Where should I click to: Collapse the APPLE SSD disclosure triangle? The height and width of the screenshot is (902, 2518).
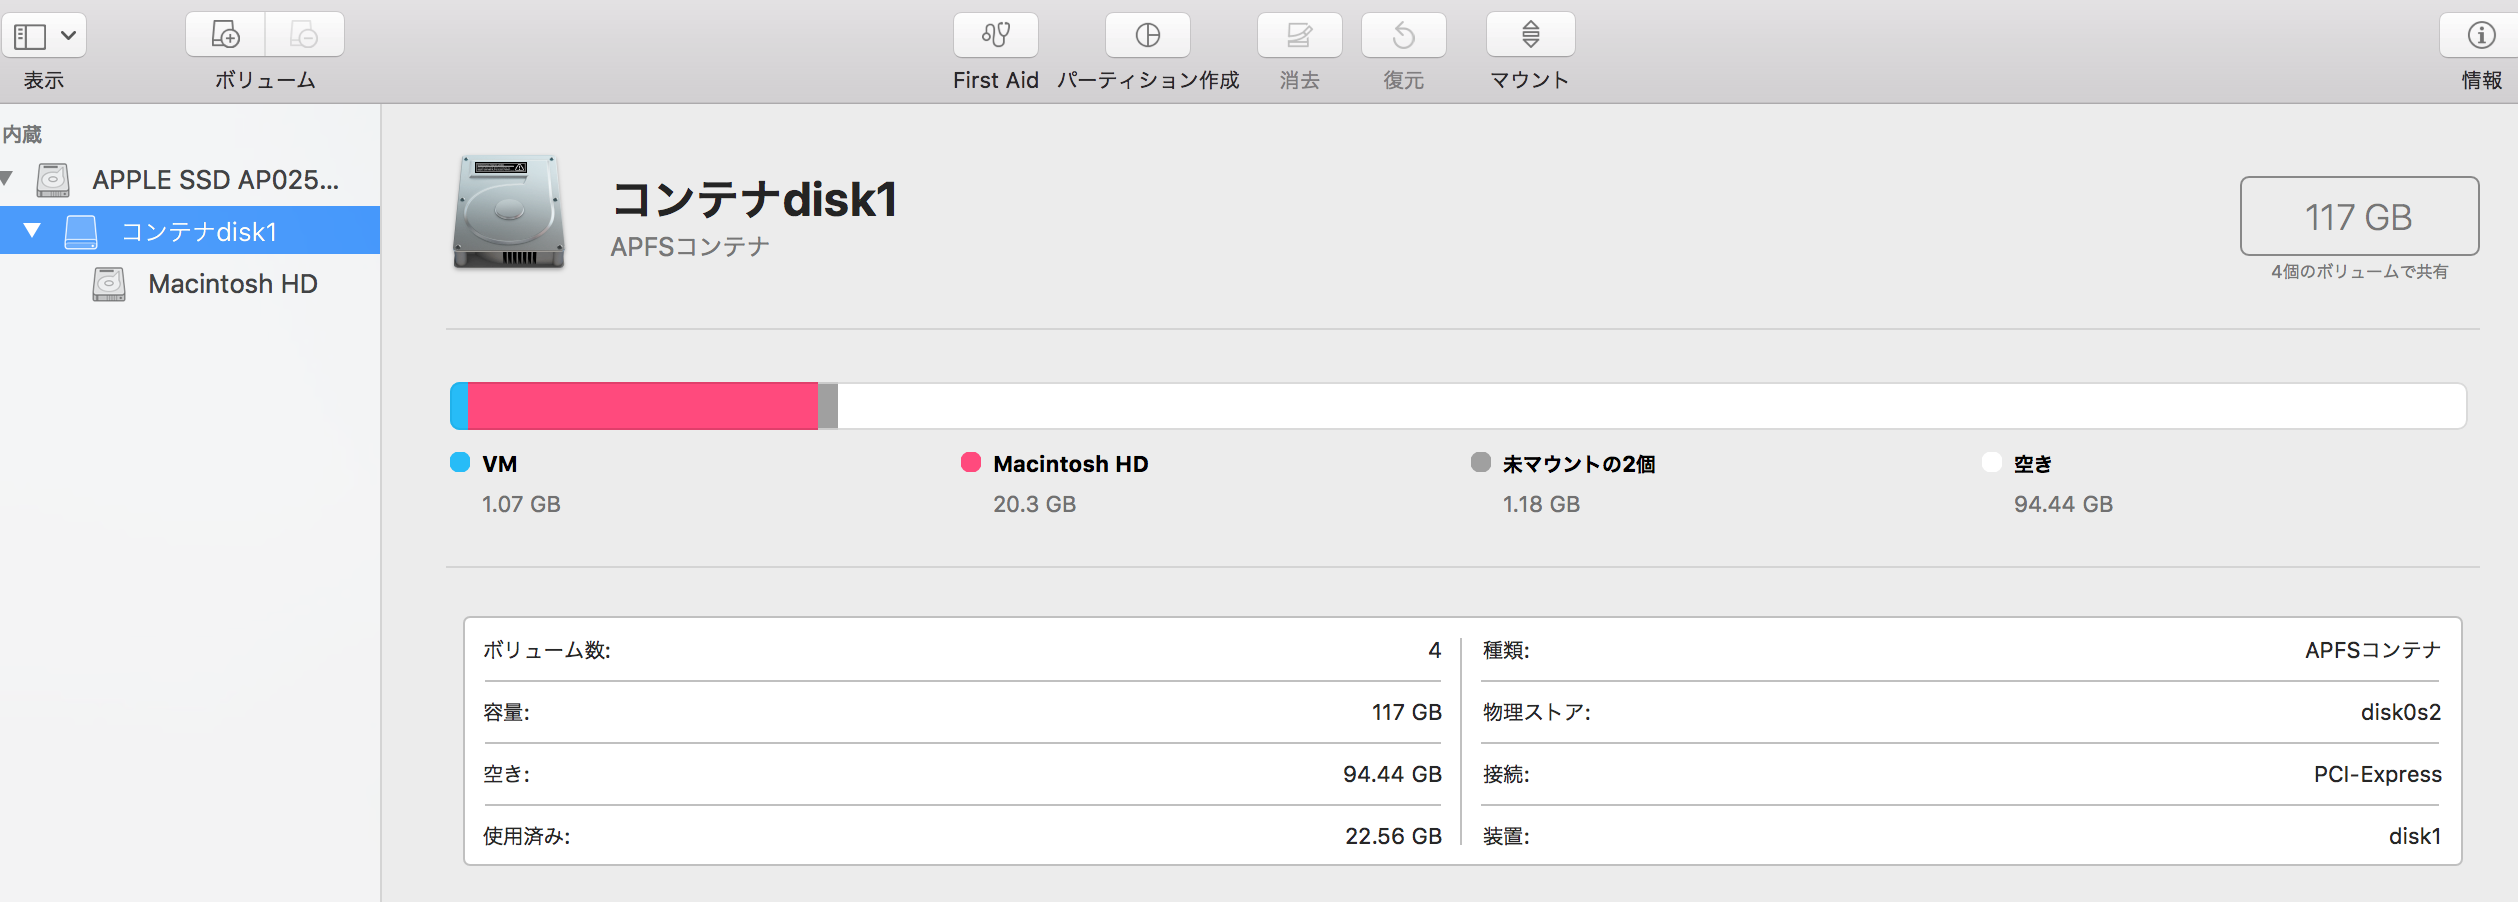click(x=7, y=179)
